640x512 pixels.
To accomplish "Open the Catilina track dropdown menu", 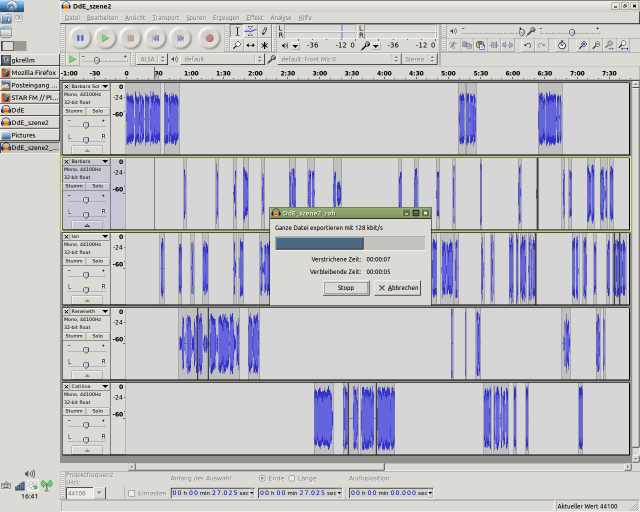I will pos(105,387).
